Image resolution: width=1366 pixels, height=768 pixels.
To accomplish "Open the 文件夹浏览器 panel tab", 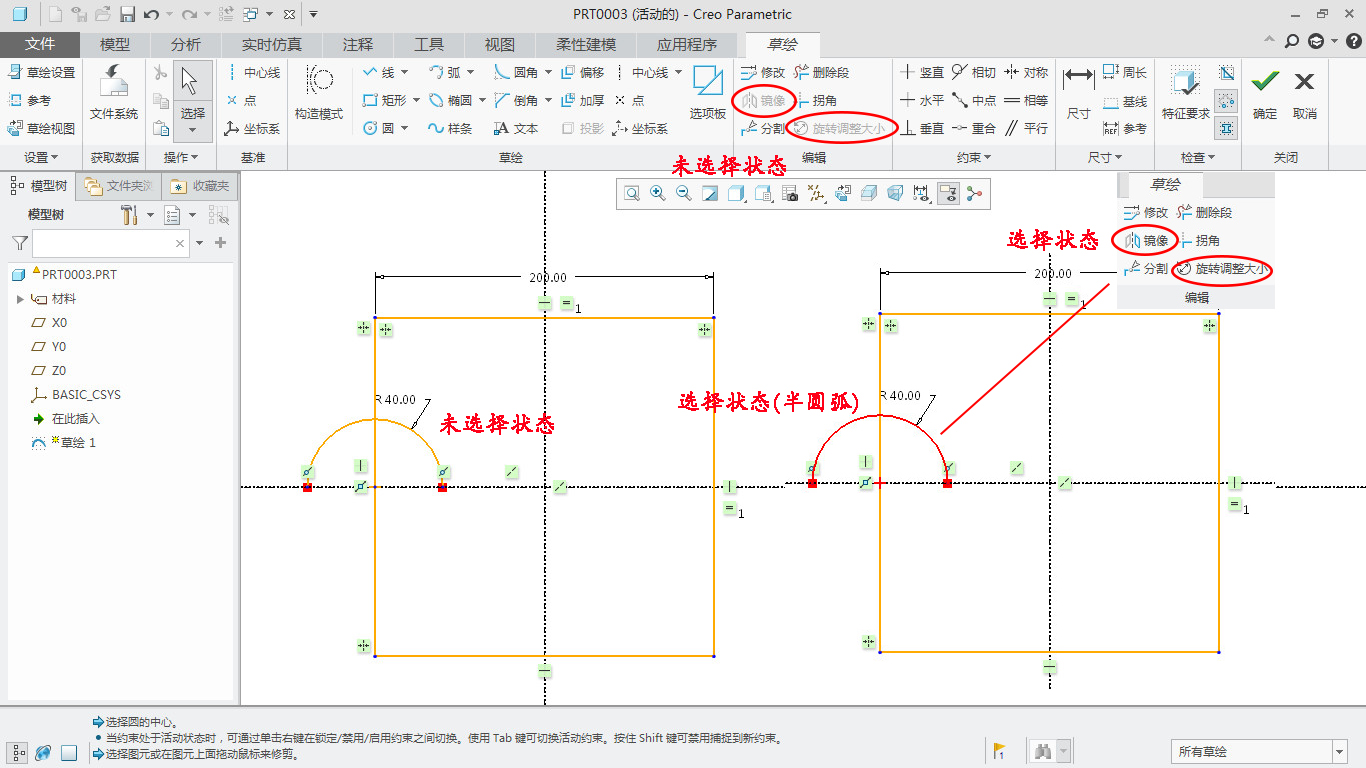I will pos(119,186).
